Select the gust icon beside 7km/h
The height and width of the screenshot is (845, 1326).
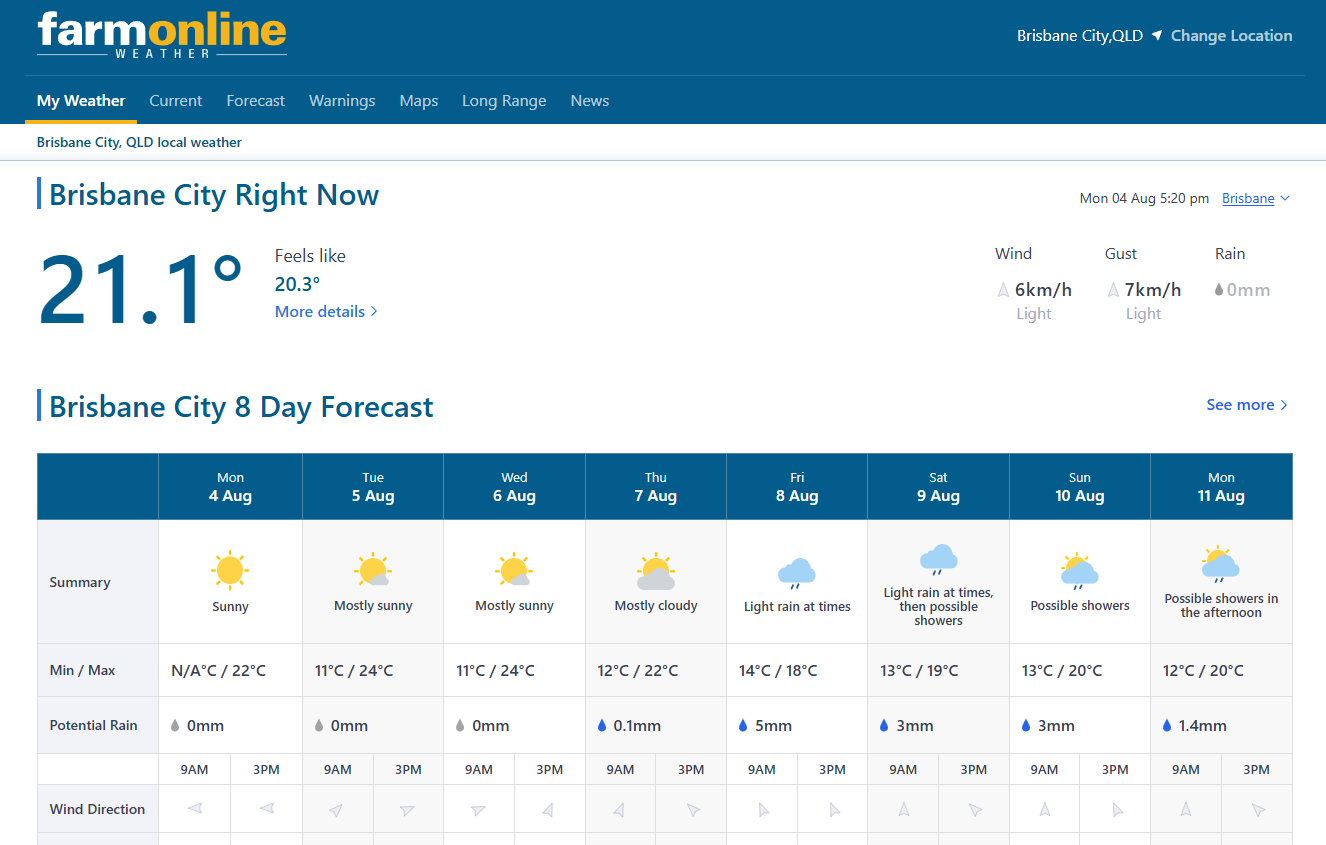(1112, 289)
